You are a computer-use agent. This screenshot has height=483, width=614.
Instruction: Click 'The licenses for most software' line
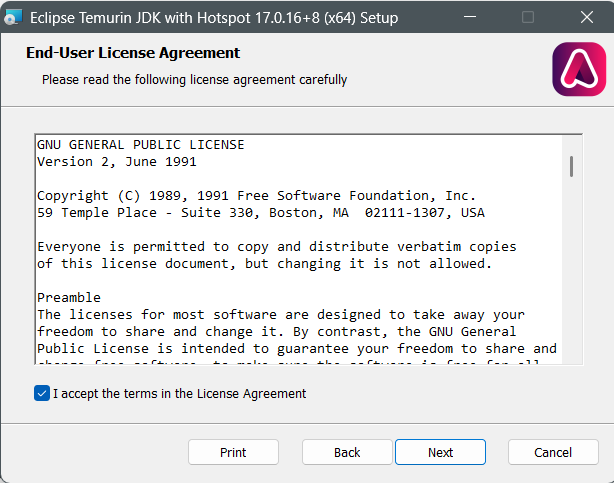[281, 315]
